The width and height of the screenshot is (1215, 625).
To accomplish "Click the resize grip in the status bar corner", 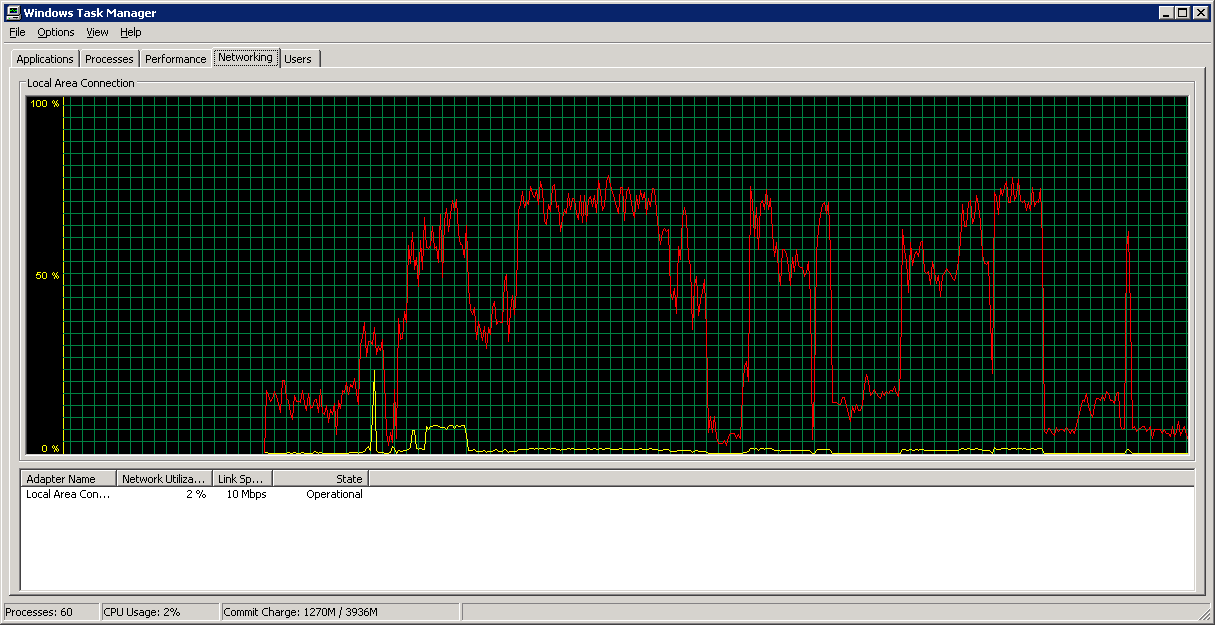I will coord(1204,613).
